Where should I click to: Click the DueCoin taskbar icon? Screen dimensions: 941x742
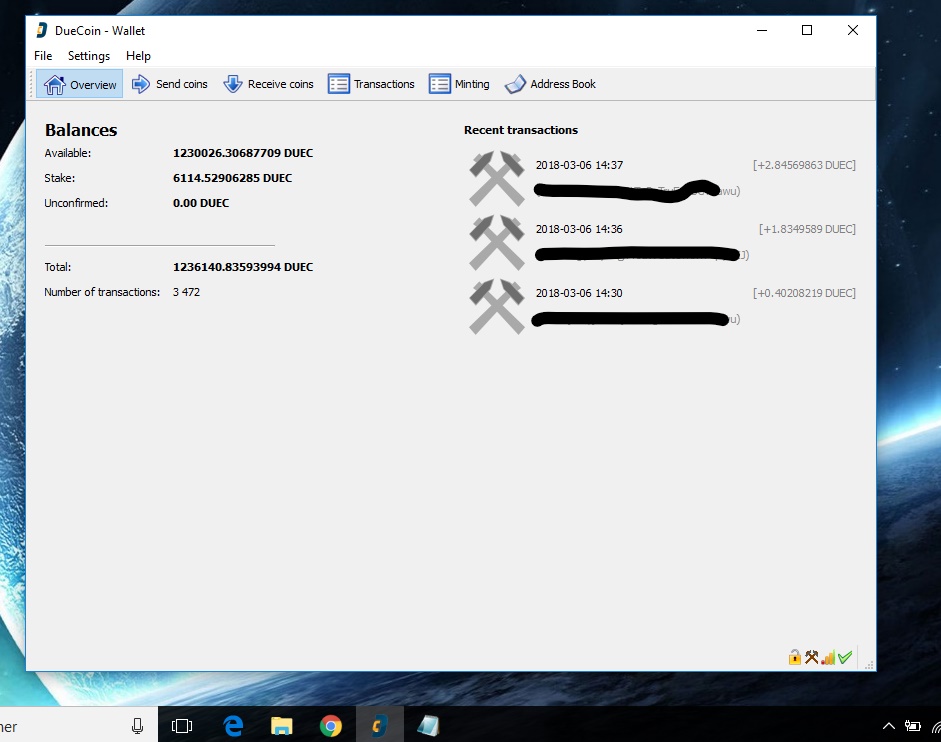(x=379, y=726)
